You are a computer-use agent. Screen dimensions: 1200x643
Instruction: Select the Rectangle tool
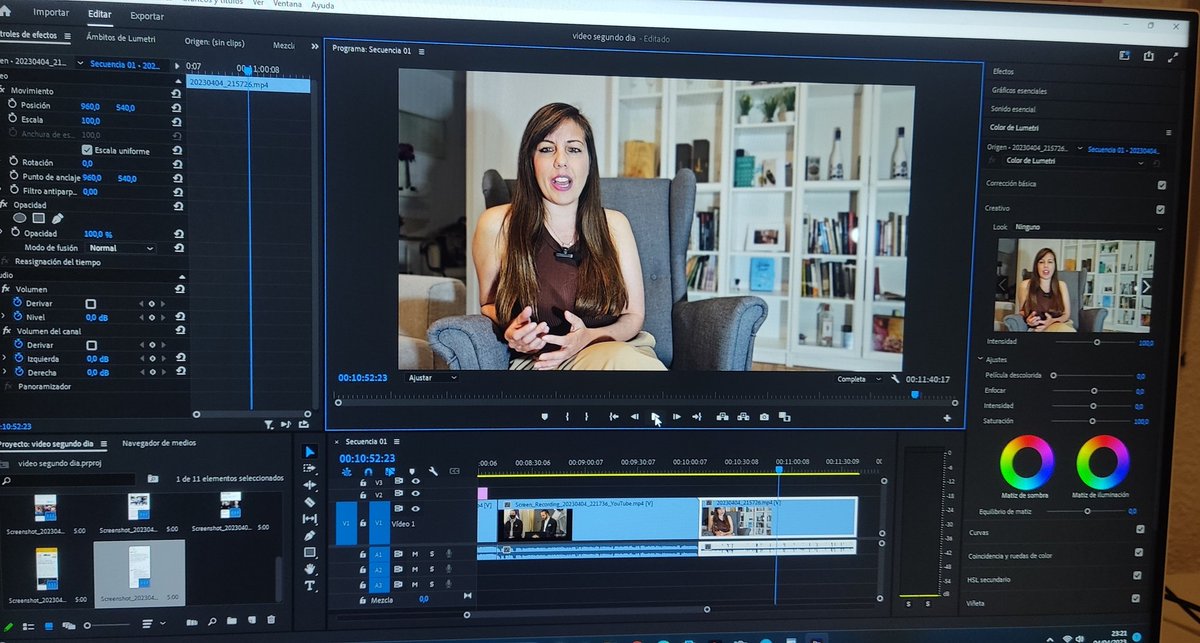coord(310,552)
